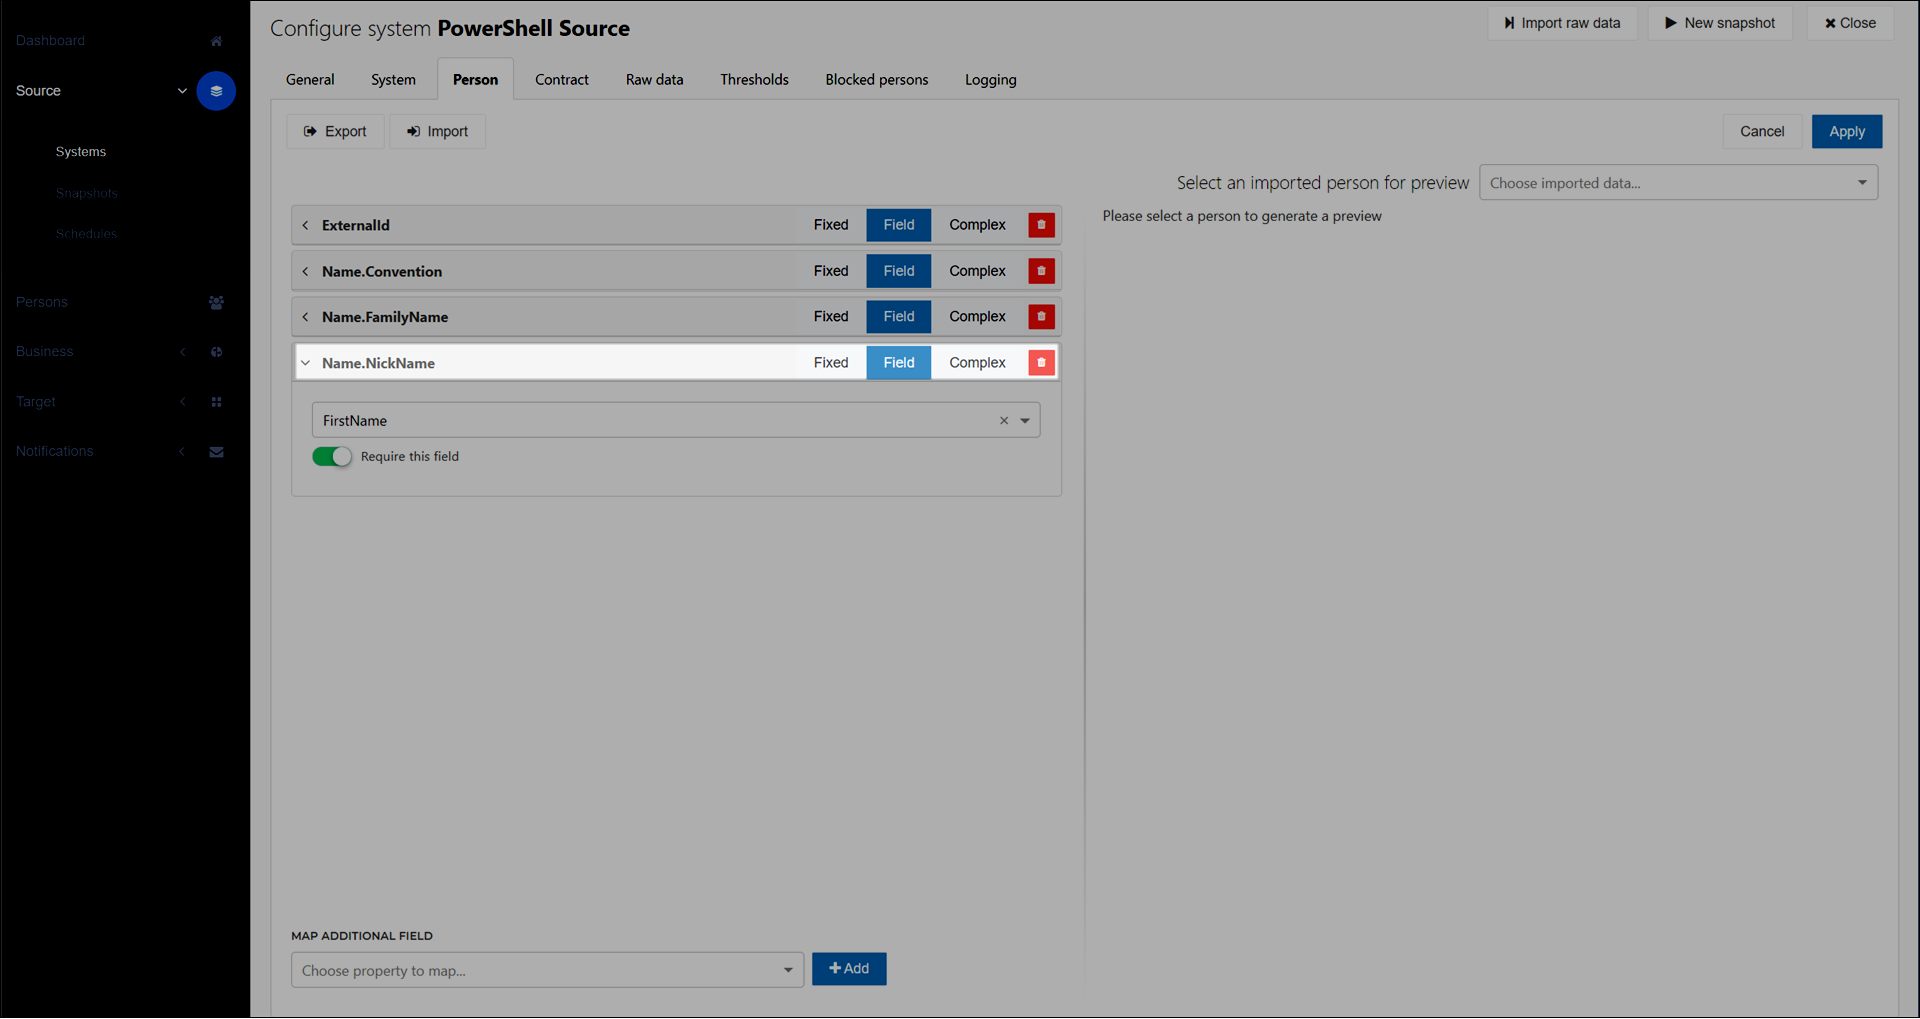Open the Blocked persons tab
This screenshot has height=1019, width=1920.
tap(877, 80)
